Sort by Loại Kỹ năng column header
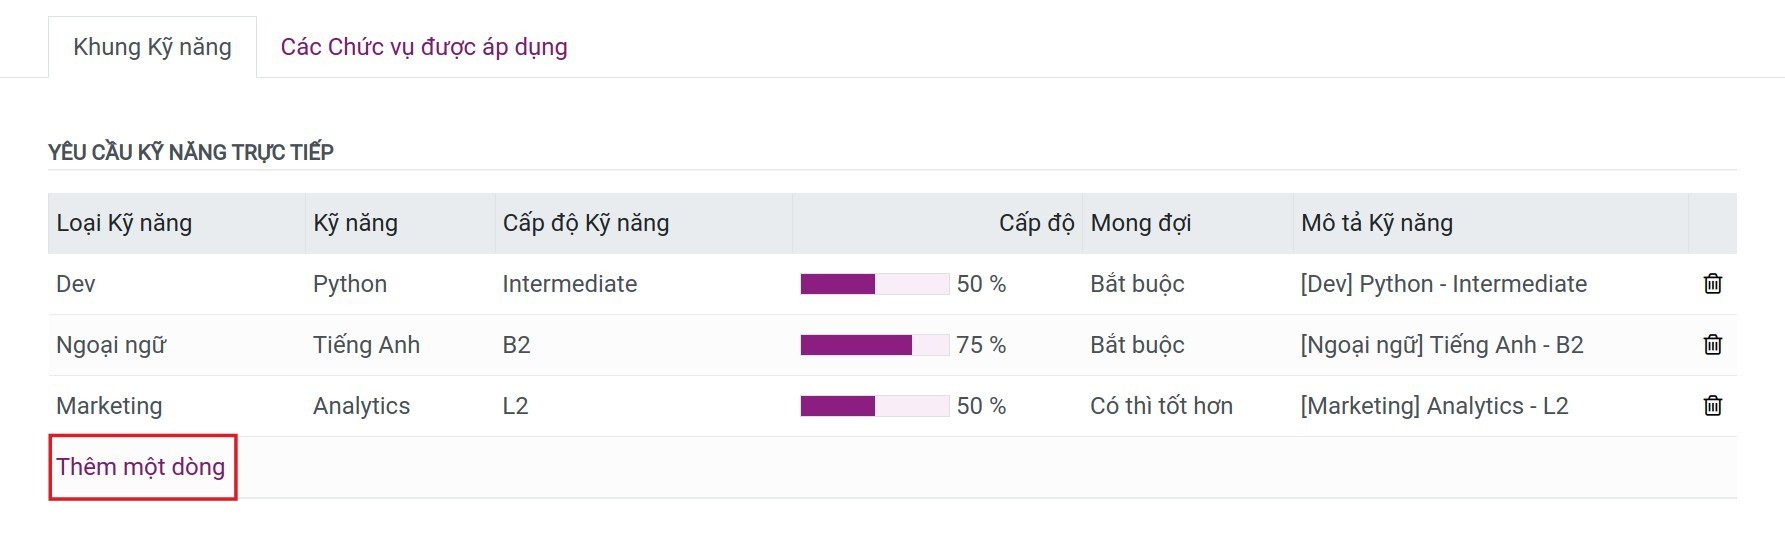 pyautogui.click(x=124, y=223)
